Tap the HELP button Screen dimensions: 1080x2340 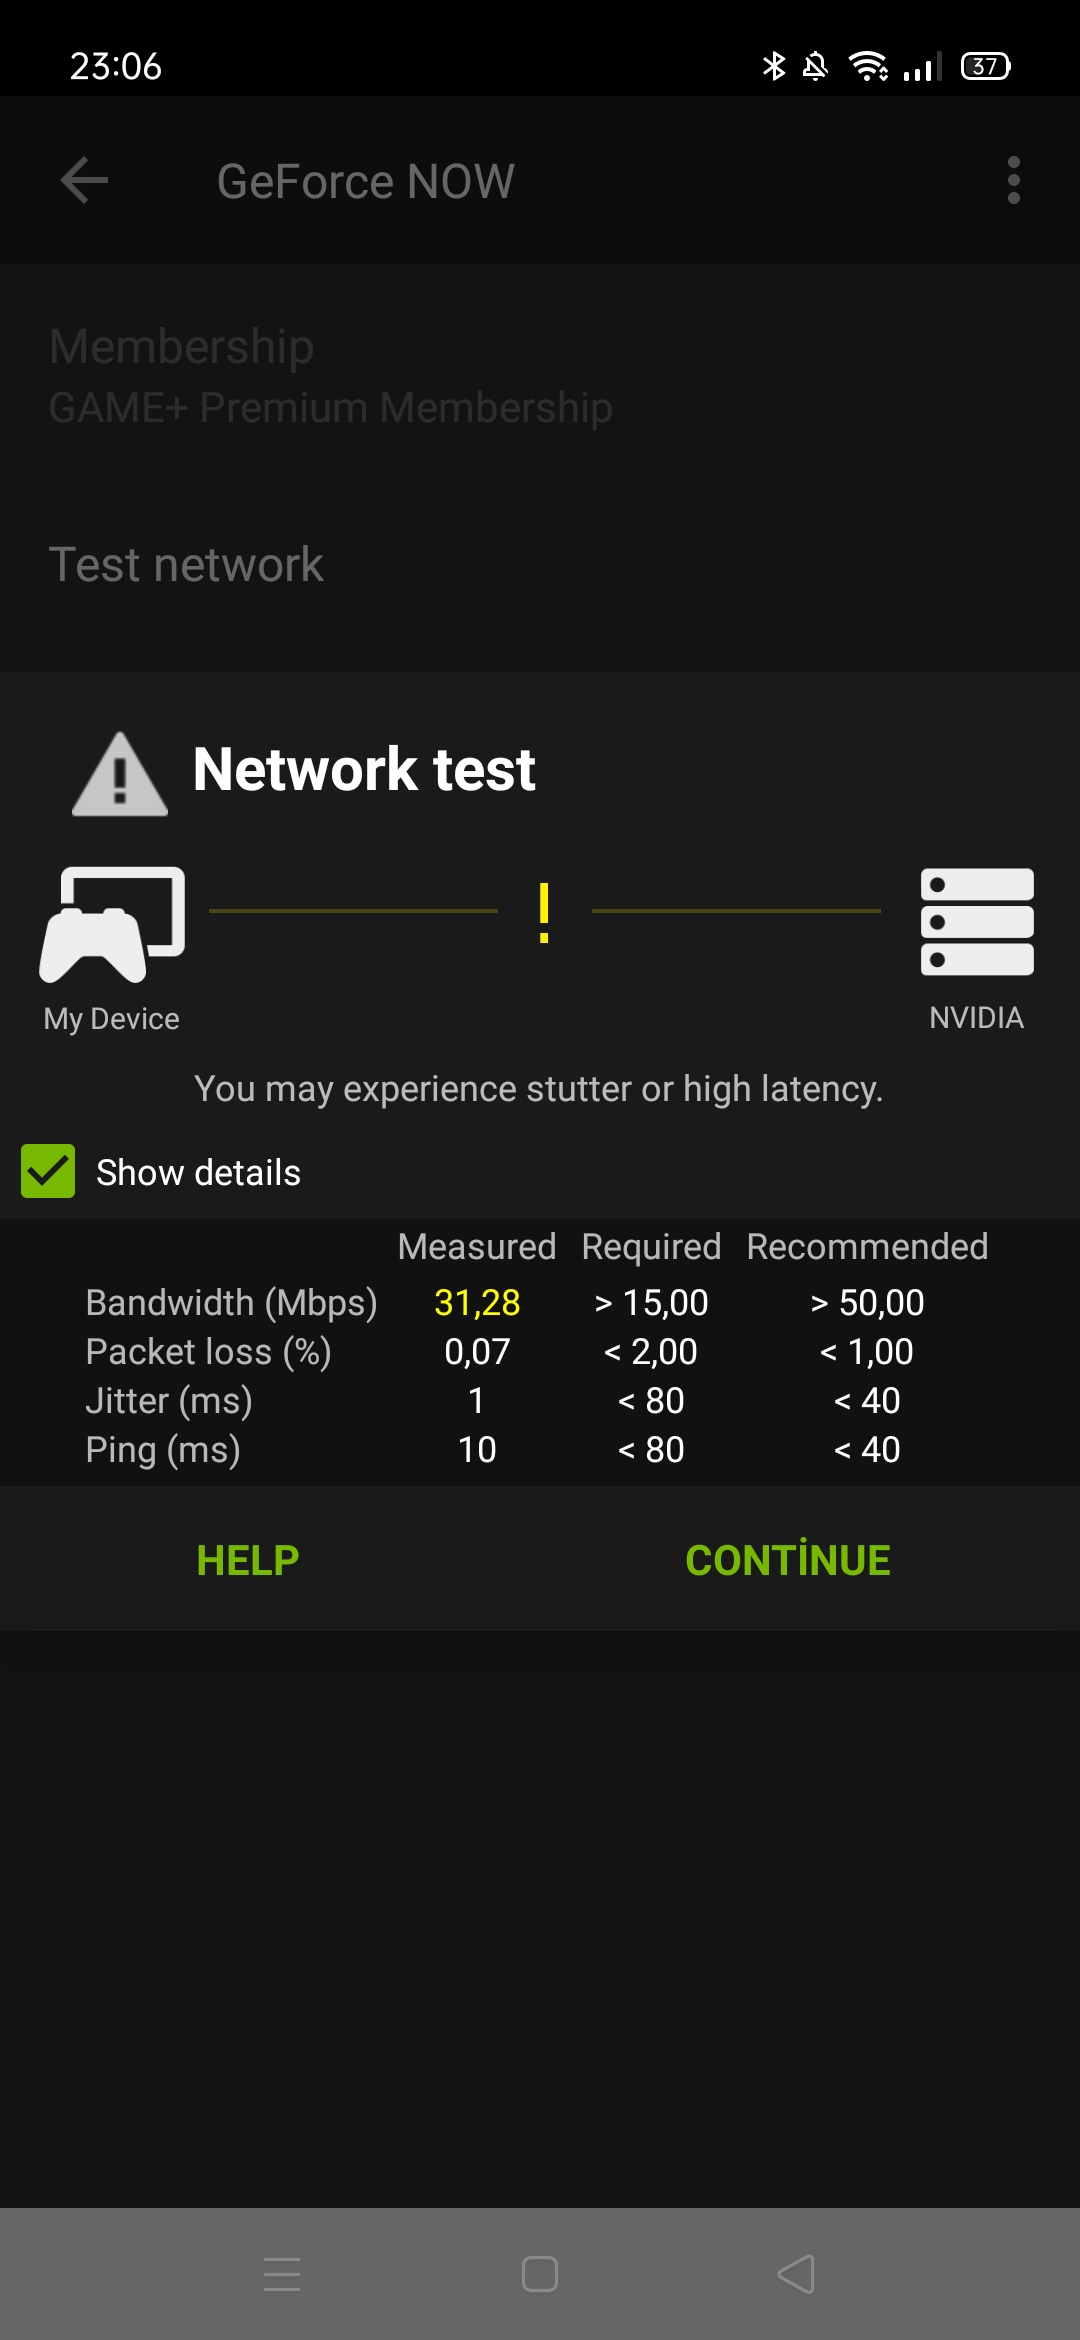pos(248,1560)
